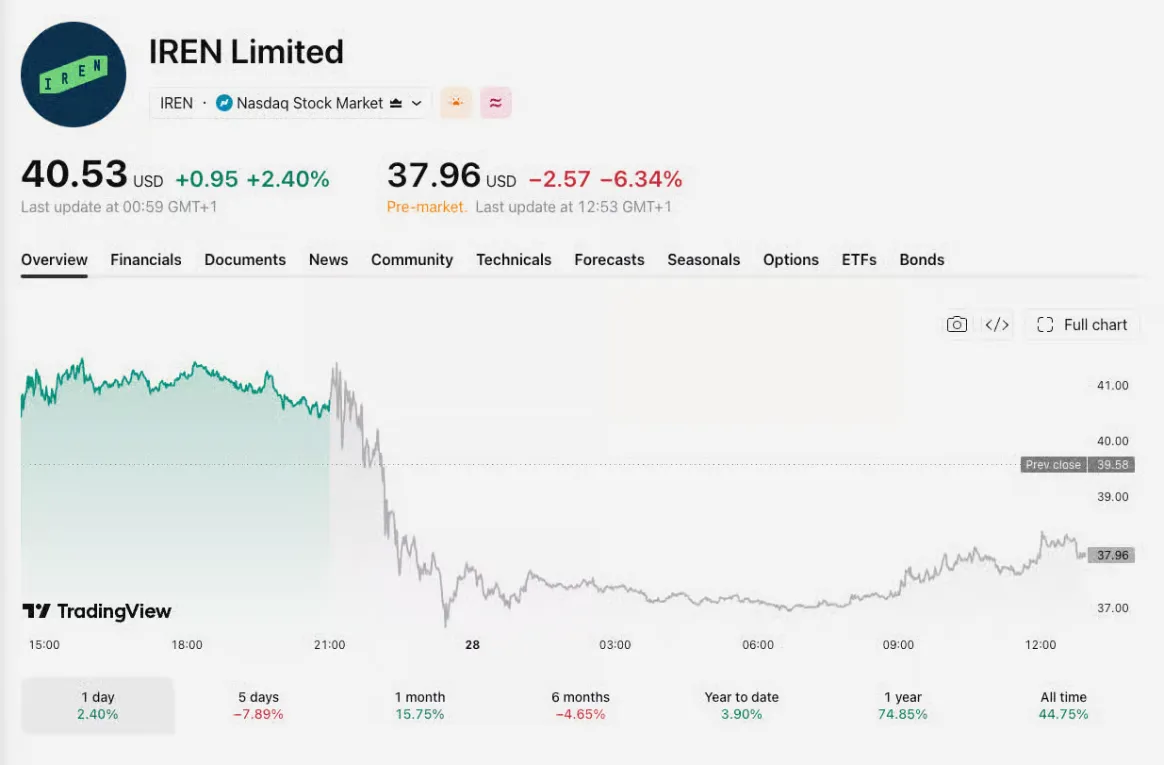Viewport: 1164px width, 765px height.
Task: Open the Options tab
Action: point(791,260)
